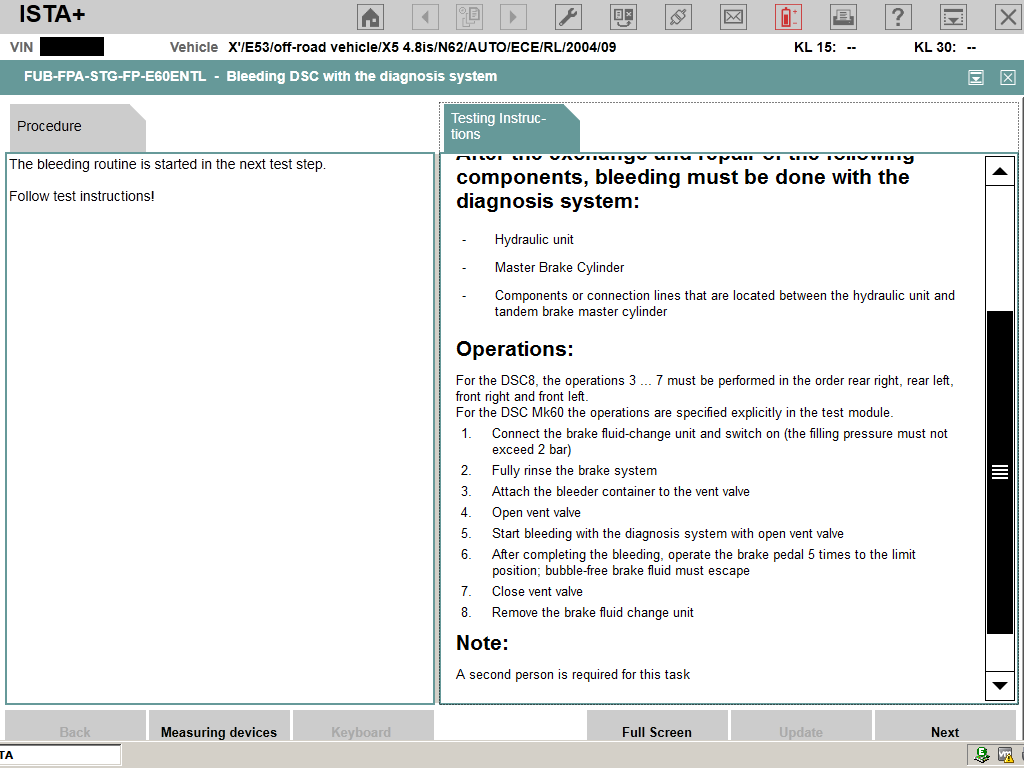Go to the ISTA+ home screen

pos(371,17)
